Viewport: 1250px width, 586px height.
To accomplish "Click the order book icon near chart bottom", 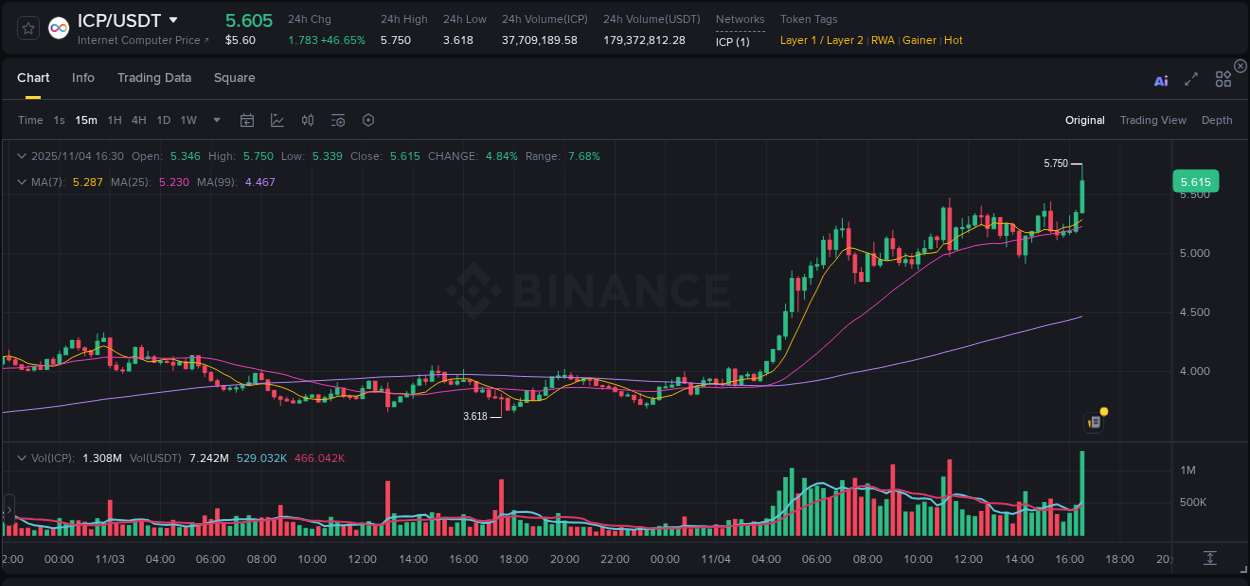I will [1093, 421].
